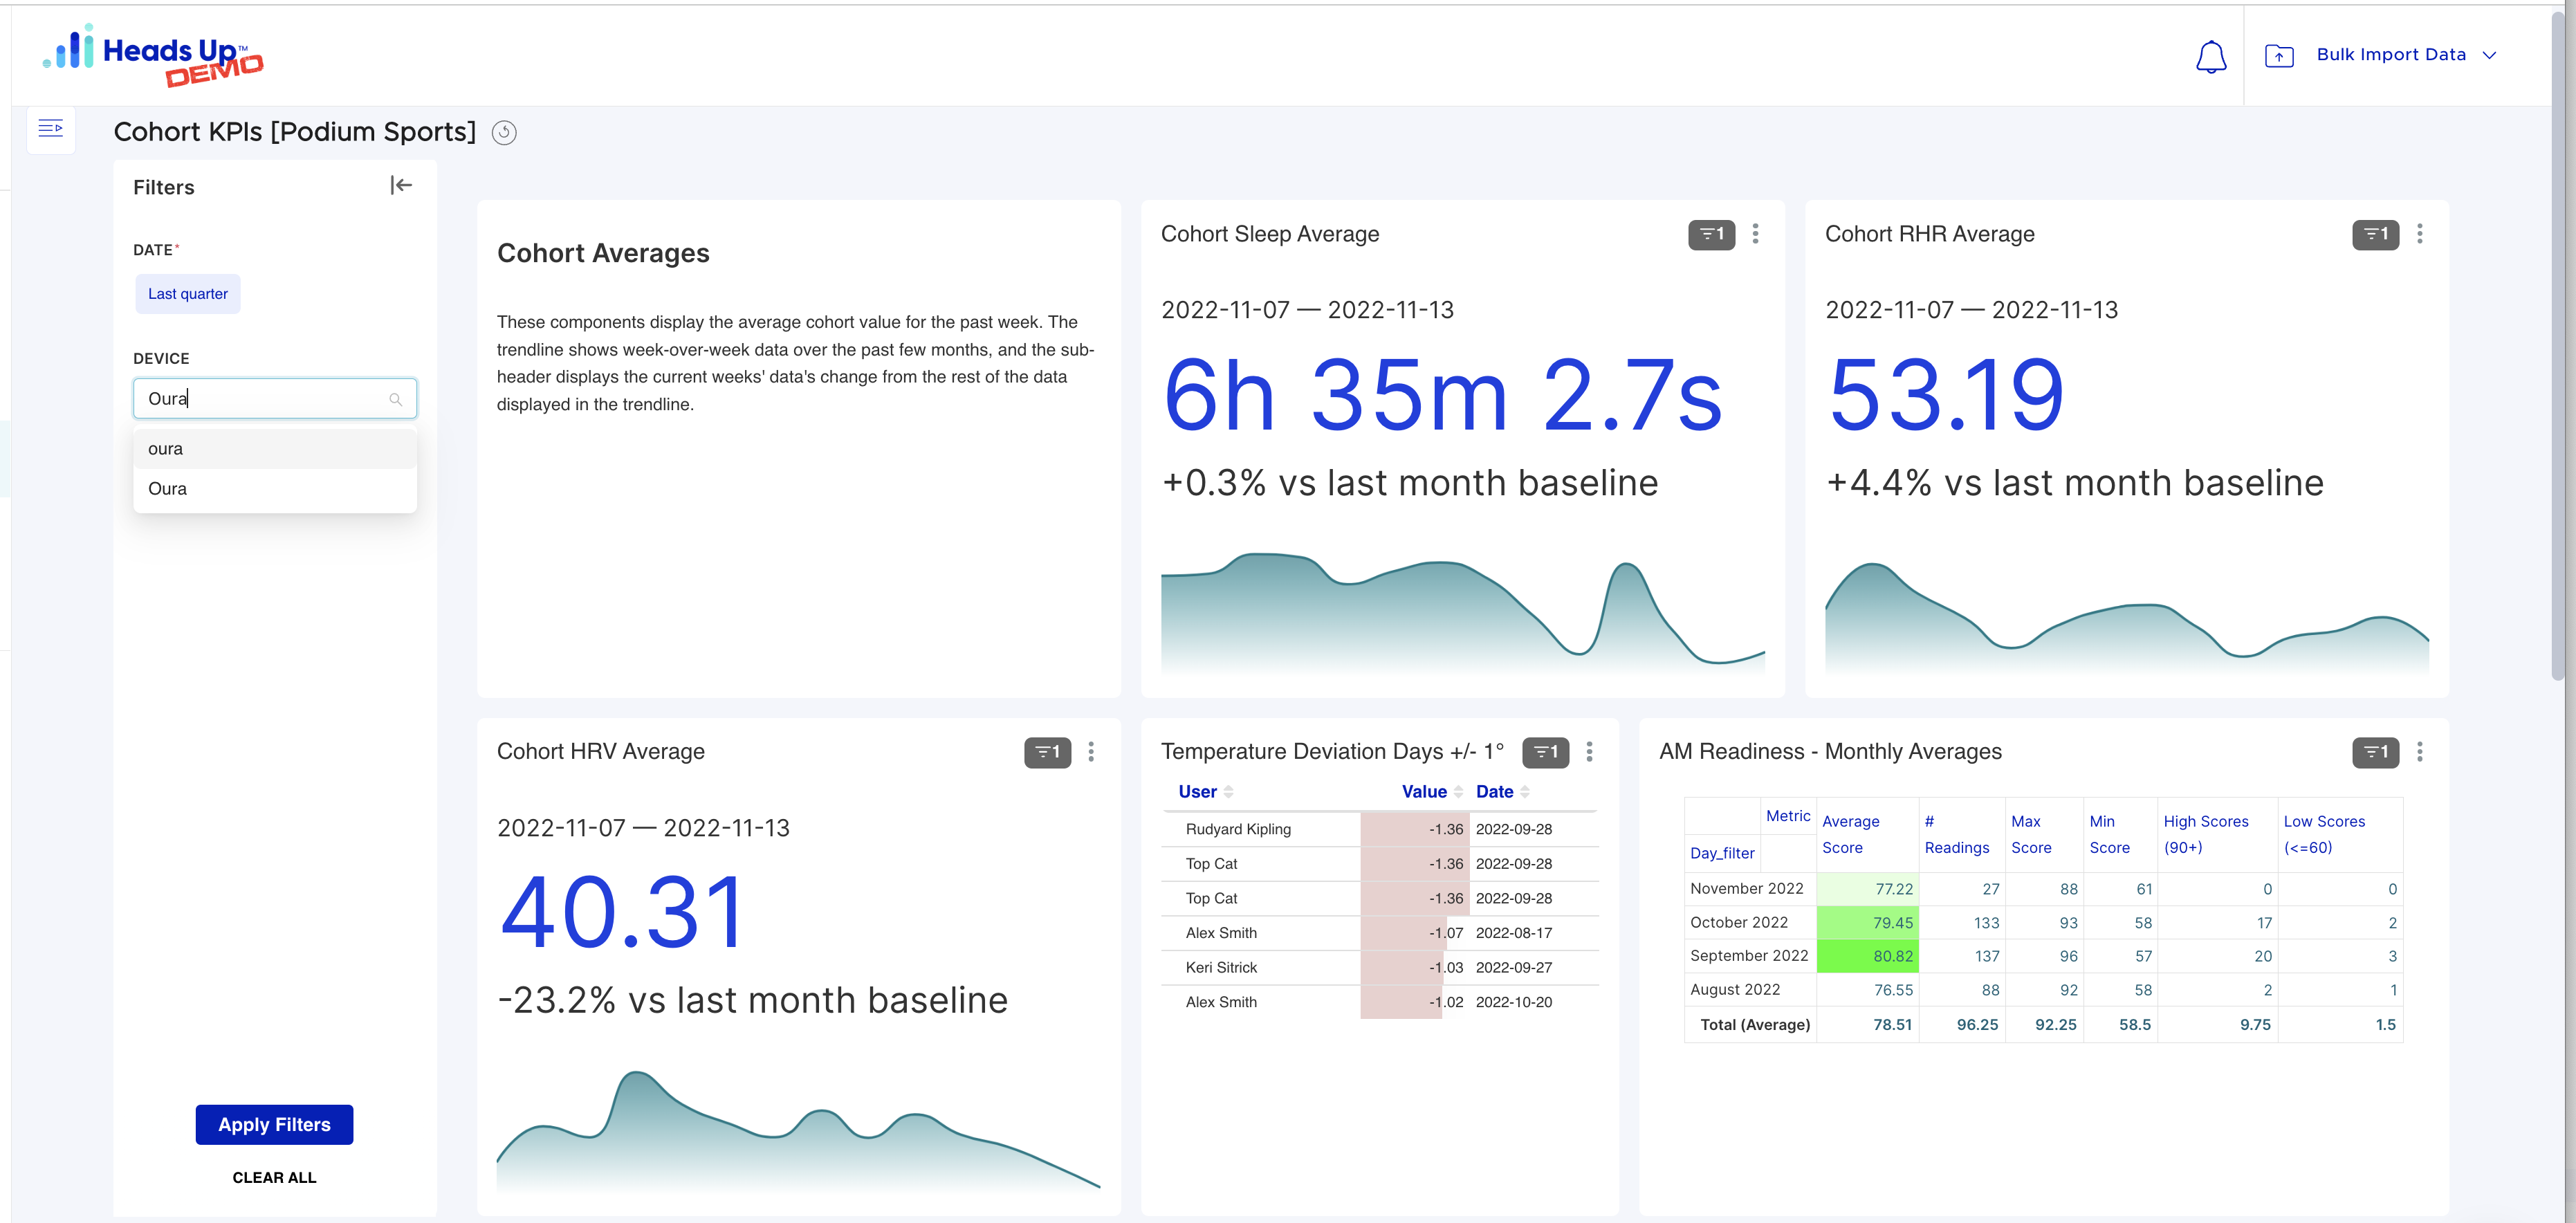Click the Apply Filters button
This screenshot has height=1223, width=2576.
point(274,1125)
